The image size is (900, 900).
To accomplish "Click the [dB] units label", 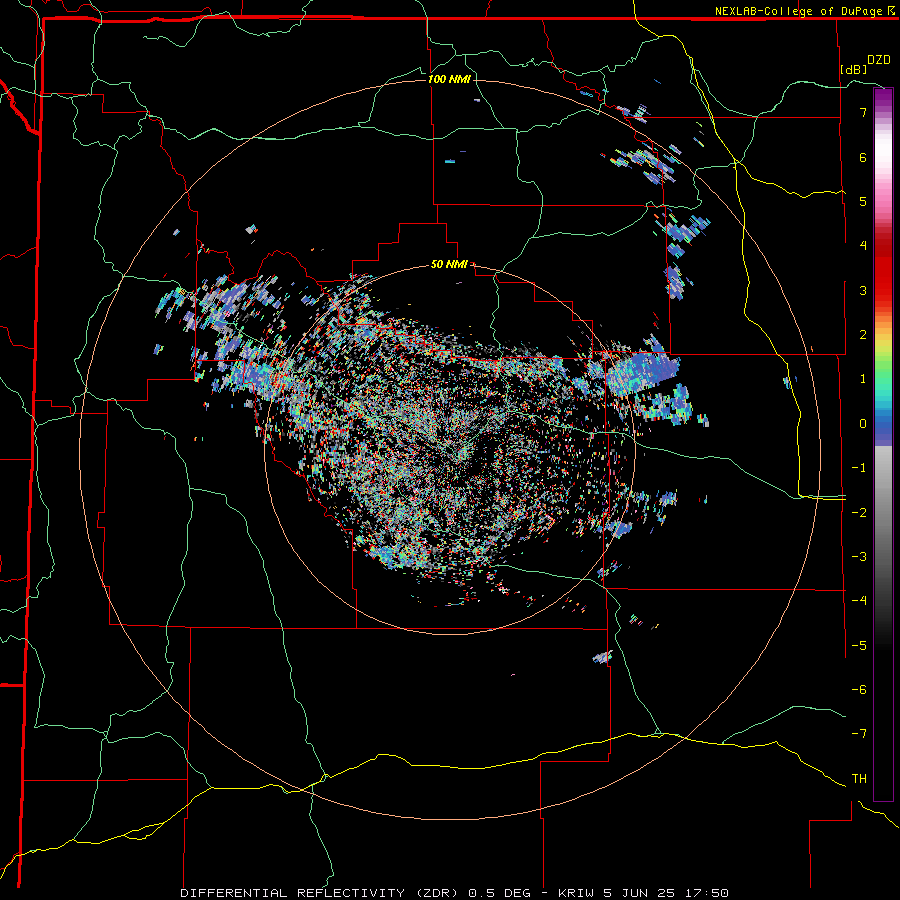I will click(x=854, y=69).
